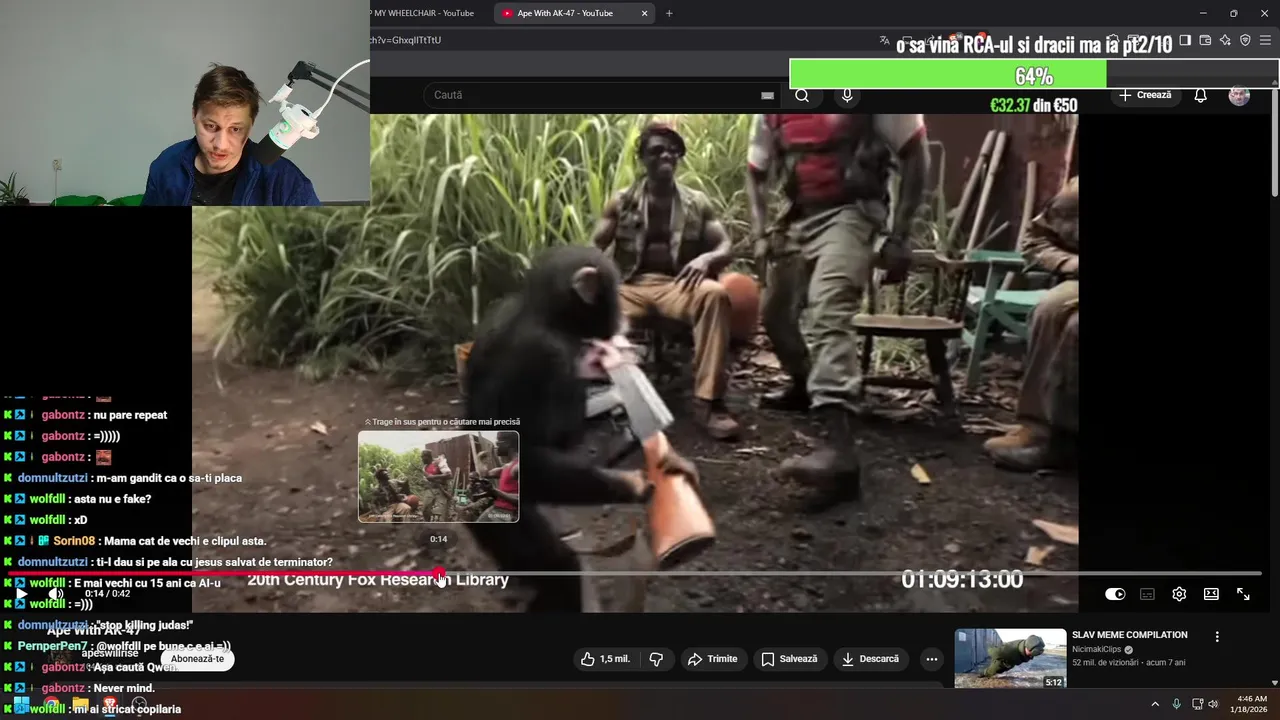Click the Abonează-te subscribe button
This screenshot has width=1280, height=720.
point(197,659)
